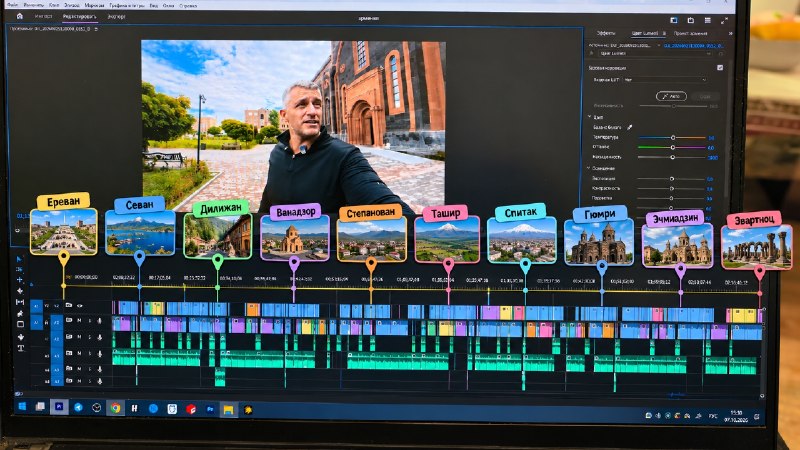Toggle V1 source patching button

point(36,306)
